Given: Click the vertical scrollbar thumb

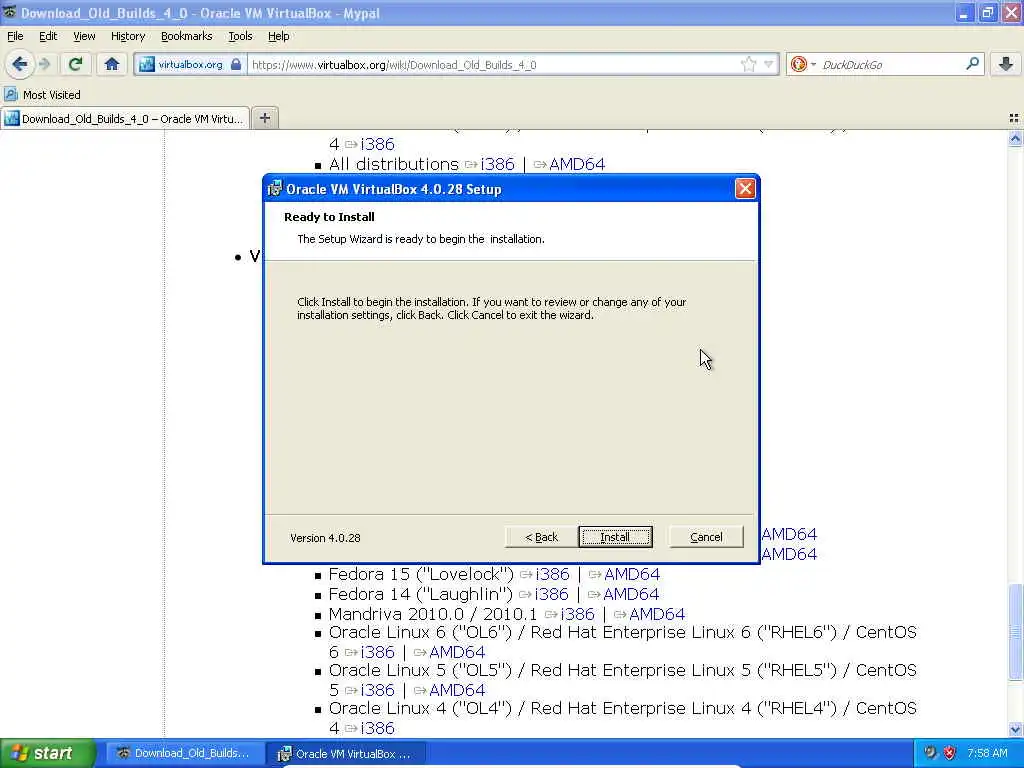Looking at the screenshot, I should (x=1016, y=632).
